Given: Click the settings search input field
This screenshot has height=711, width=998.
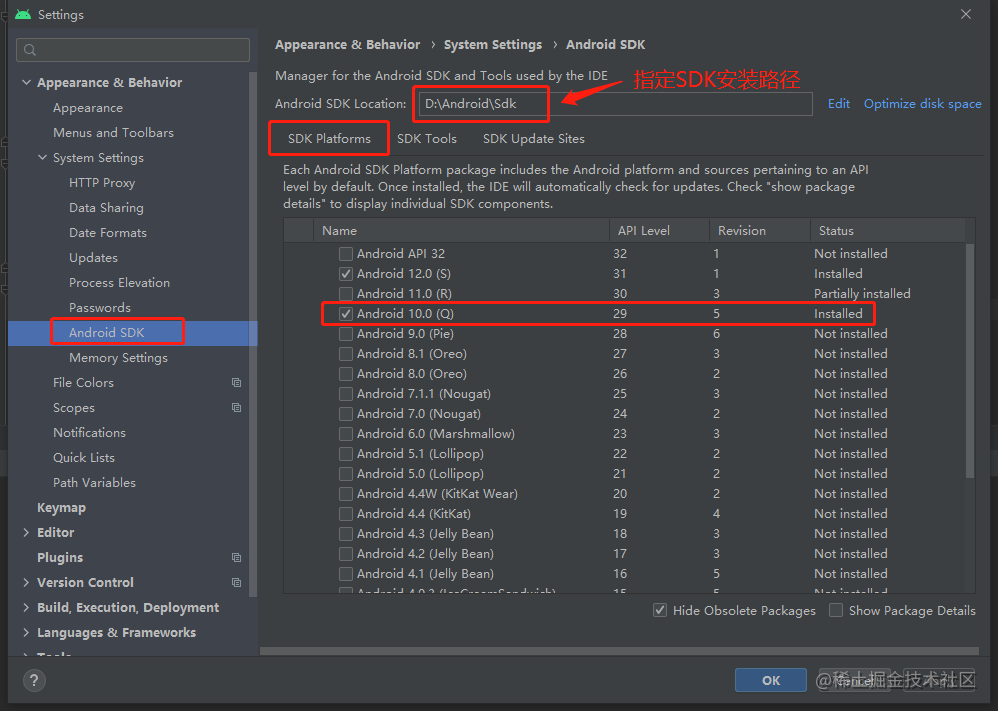Looking at the screenshot, I should tap(133, 50).
